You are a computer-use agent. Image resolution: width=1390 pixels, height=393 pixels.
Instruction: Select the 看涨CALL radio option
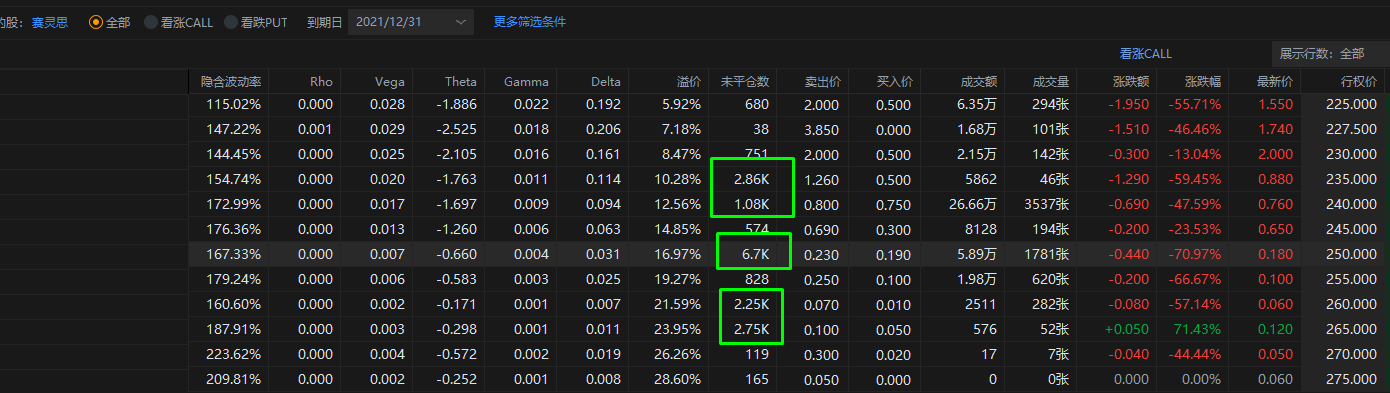151,22
